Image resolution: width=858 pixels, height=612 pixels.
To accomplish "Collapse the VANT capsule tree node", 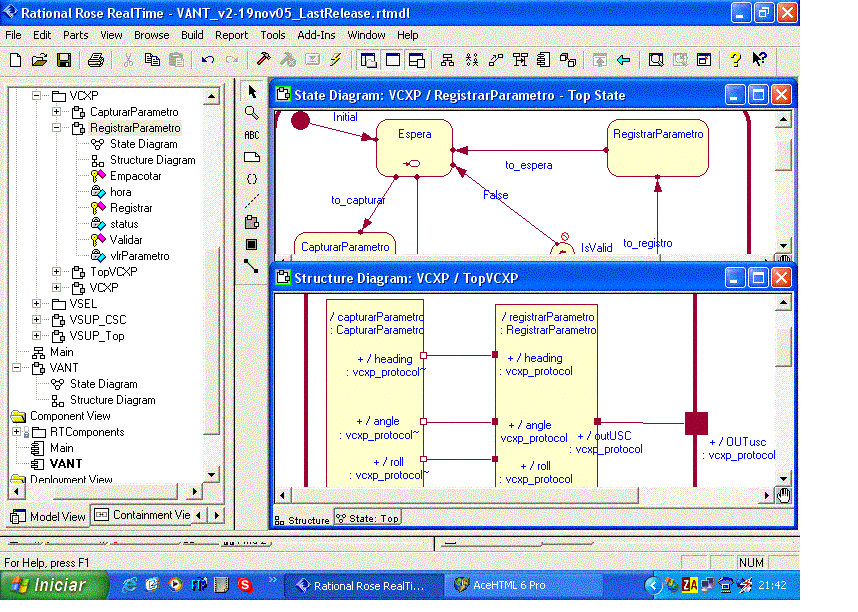I will 16,367.
